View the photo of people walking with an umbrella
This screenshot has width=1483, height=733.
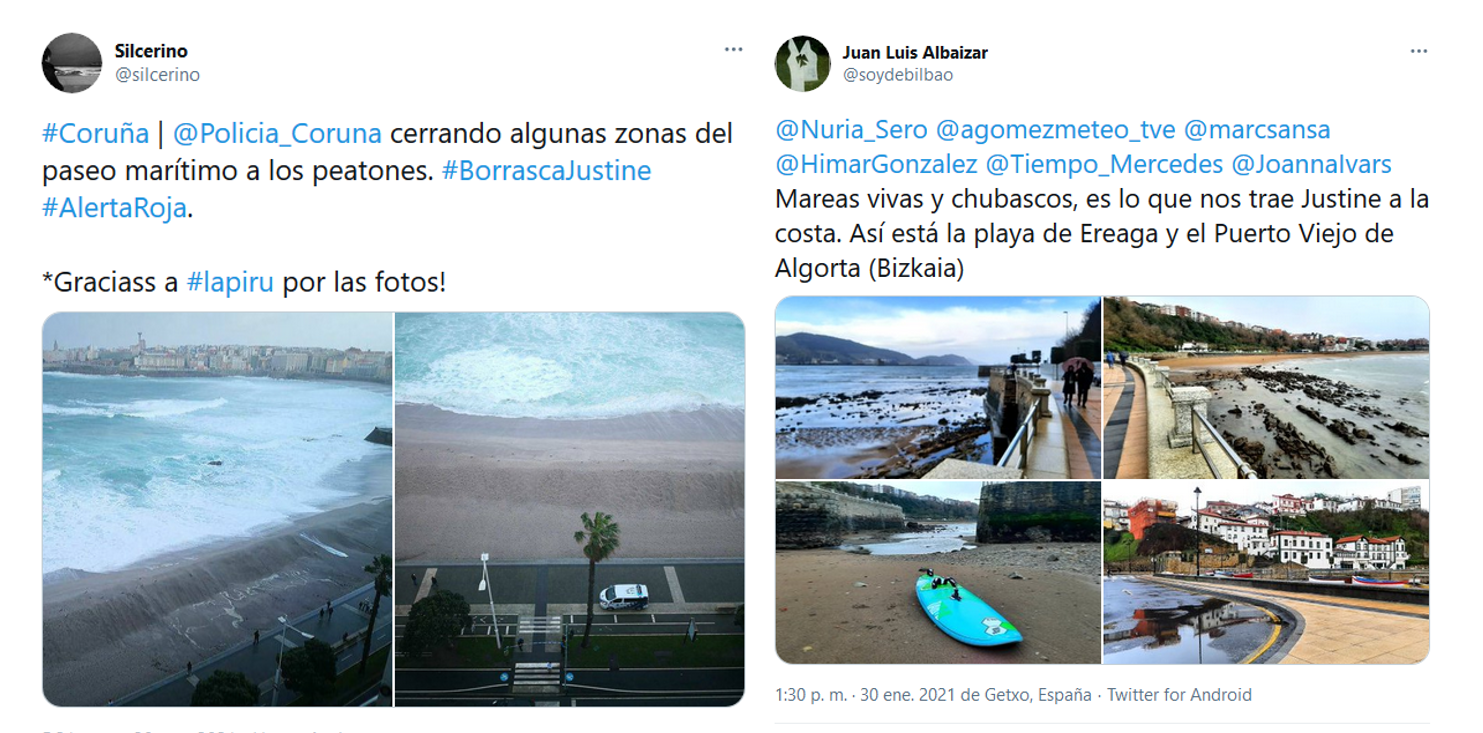938,387
